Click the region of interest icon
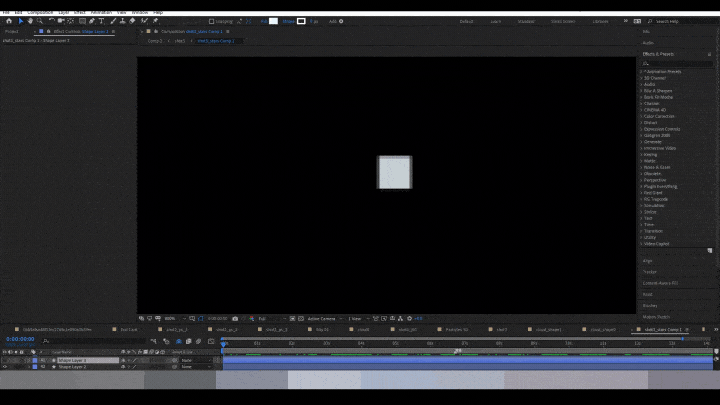The width and height of the screenshot is (720, 405). [x=292, y=319]
